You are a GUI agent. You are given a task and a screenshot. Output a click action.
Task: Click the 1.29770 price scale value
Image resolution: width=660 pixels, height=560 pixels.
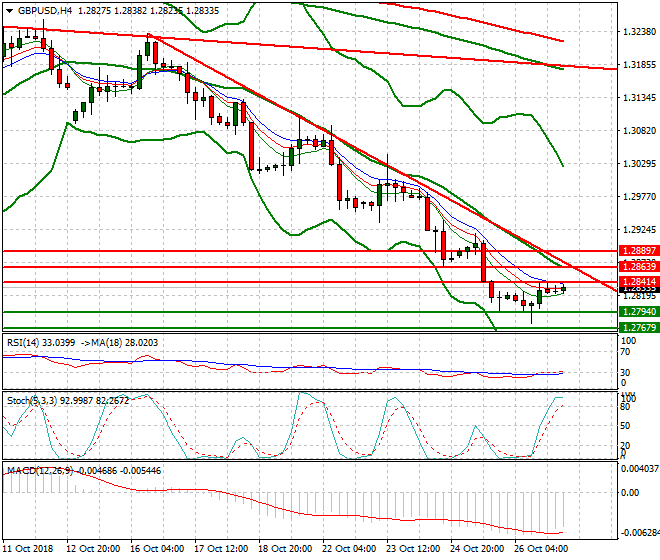[x=639, y=197]
